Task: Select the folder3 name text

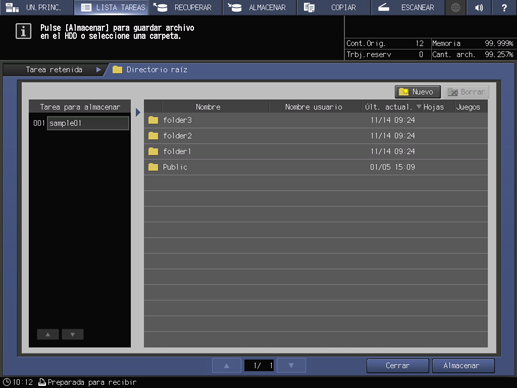Action: (x=177, y=120)
